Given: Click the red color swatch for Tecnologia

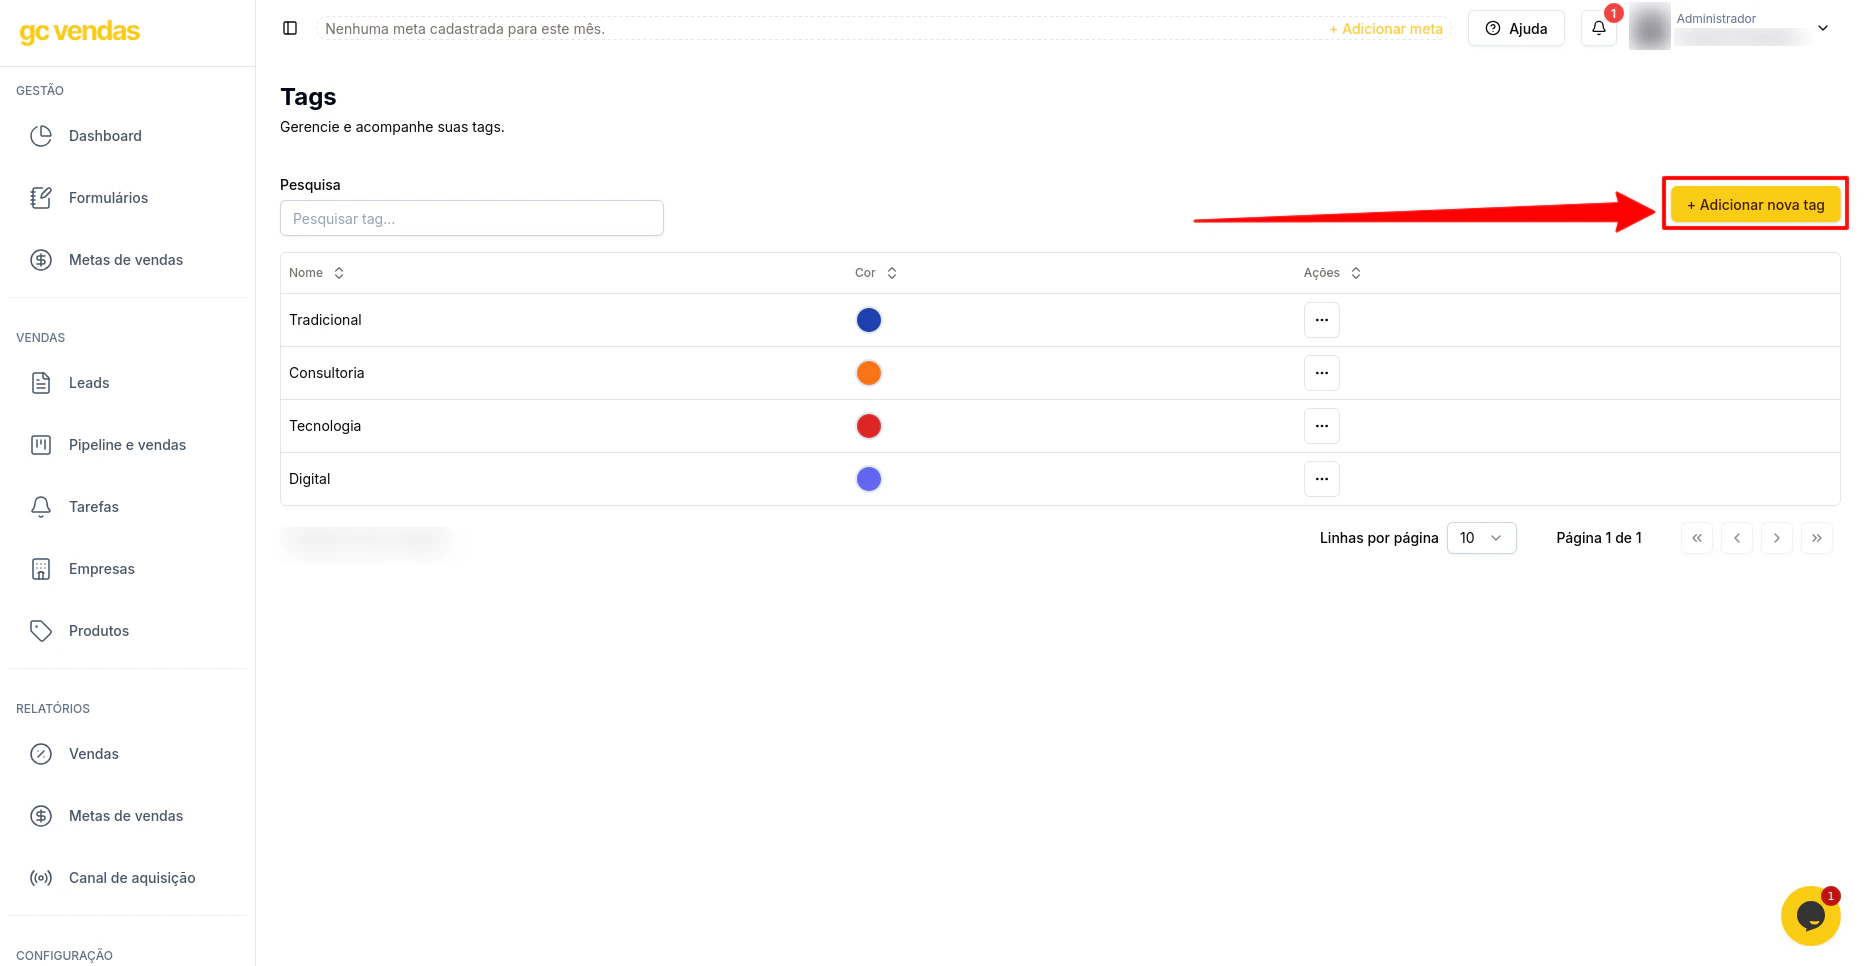Looking at the screenshot, I should [x=869, y=426].
